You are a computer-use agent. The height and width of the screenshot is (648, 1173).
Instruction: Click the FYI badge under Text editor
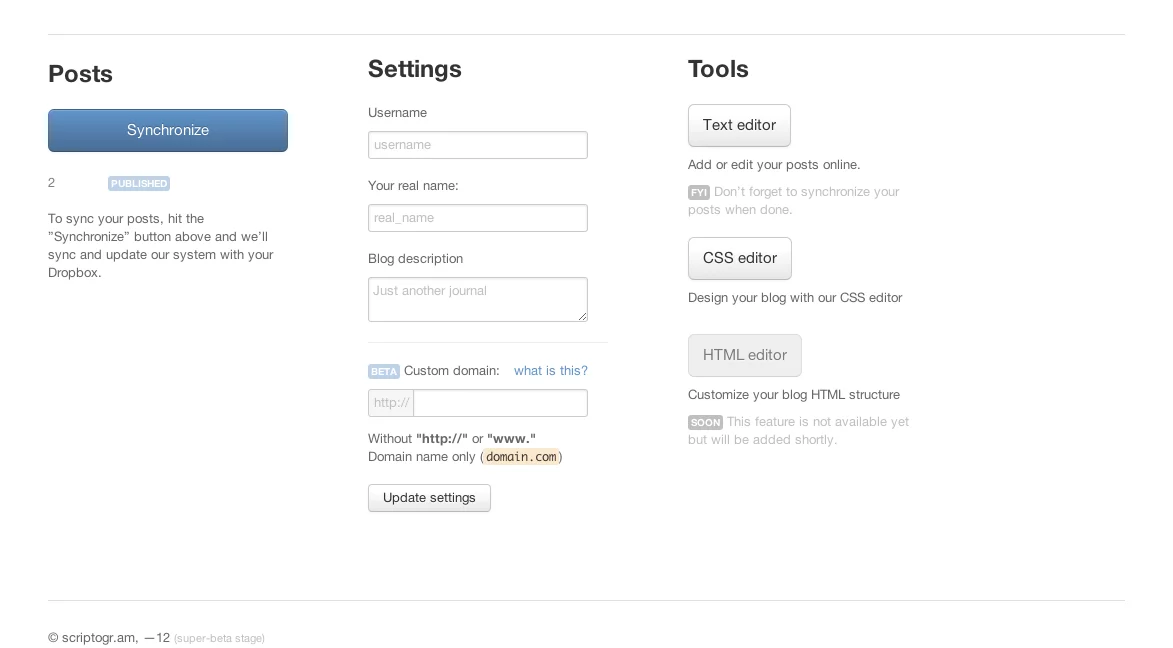[697, 192]
